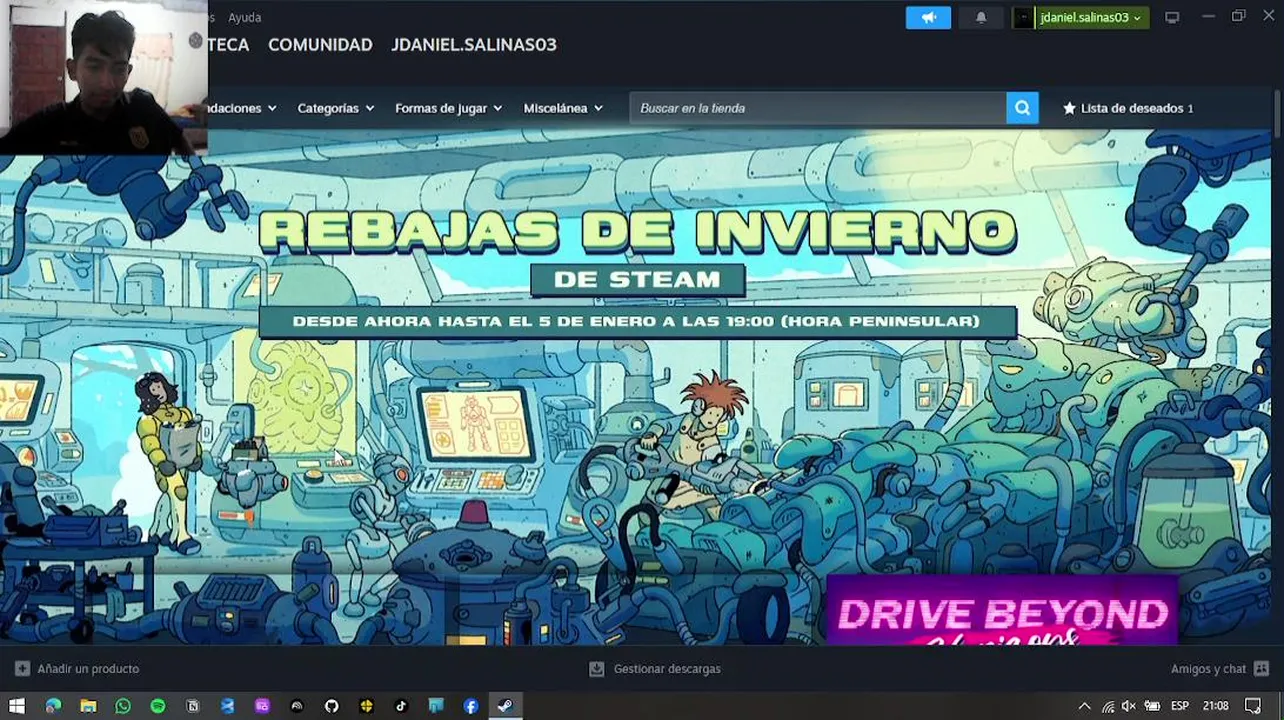Click the friends icon beside Amigos y chat
This screenshot has width=1284, height=720.
coord(1261,669)
